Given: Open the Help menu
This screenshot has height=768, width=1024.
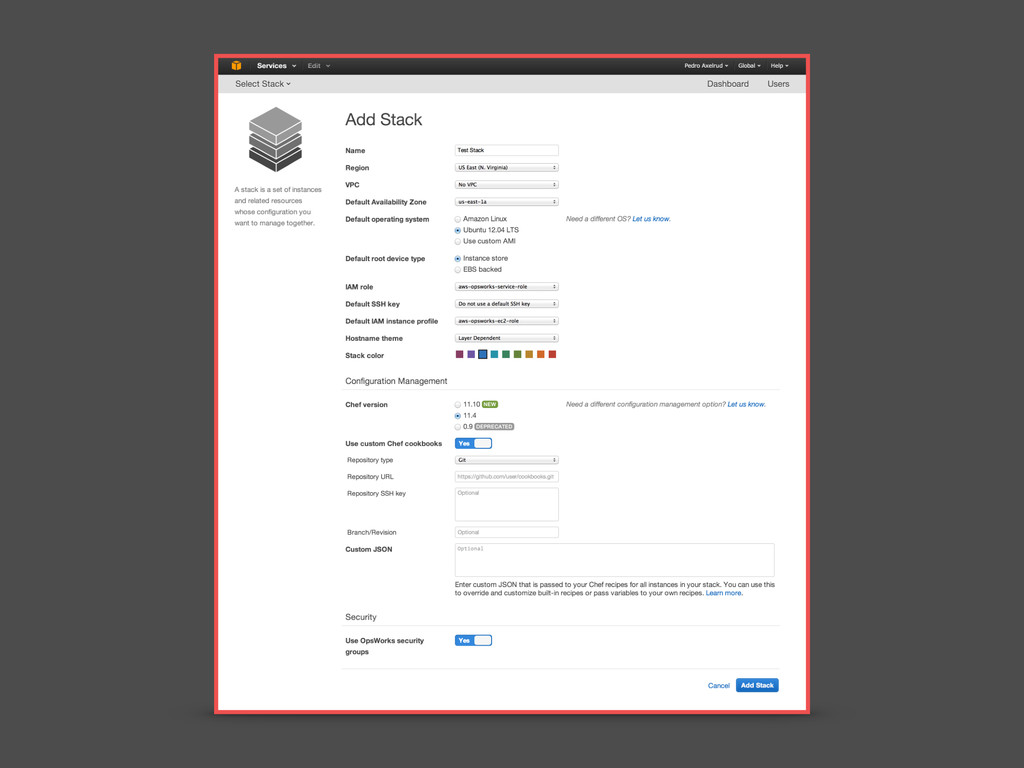Looking at the screenshot, I should (779, 66).
